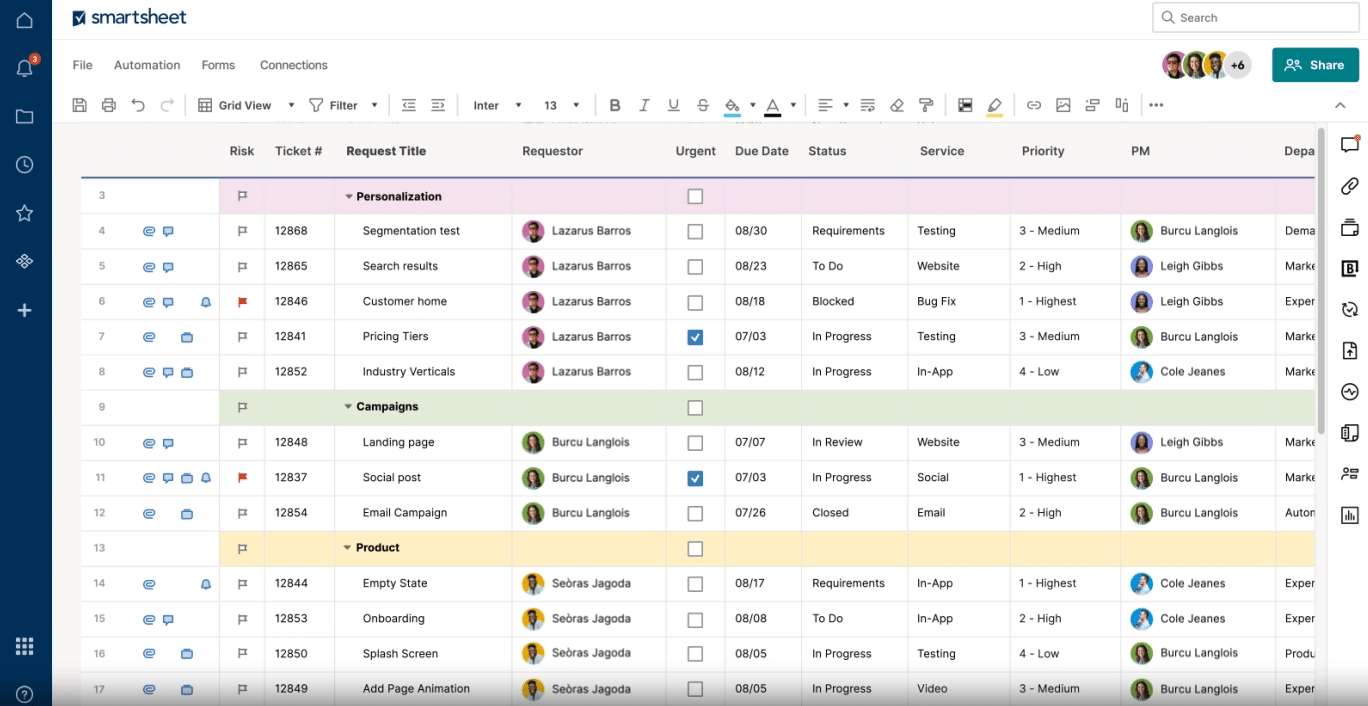Open the Connections menu

[294, 65]
